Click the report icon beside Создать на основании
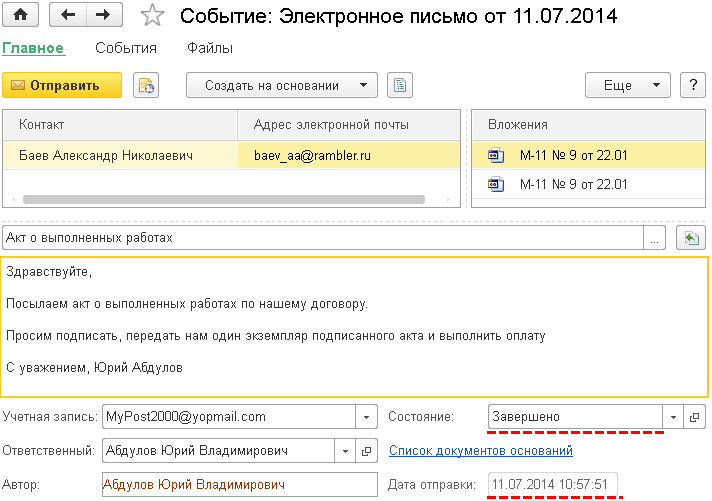 point(399,85)
